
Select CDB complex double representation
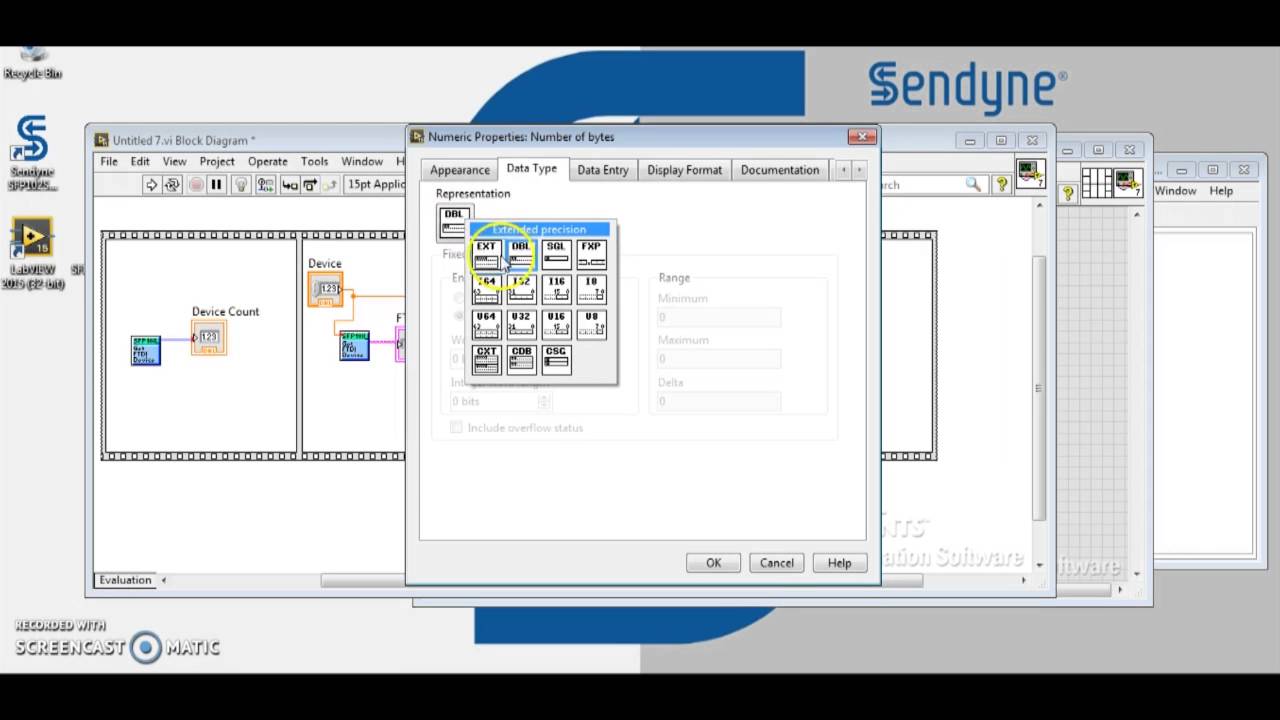[x=521, y=359]
